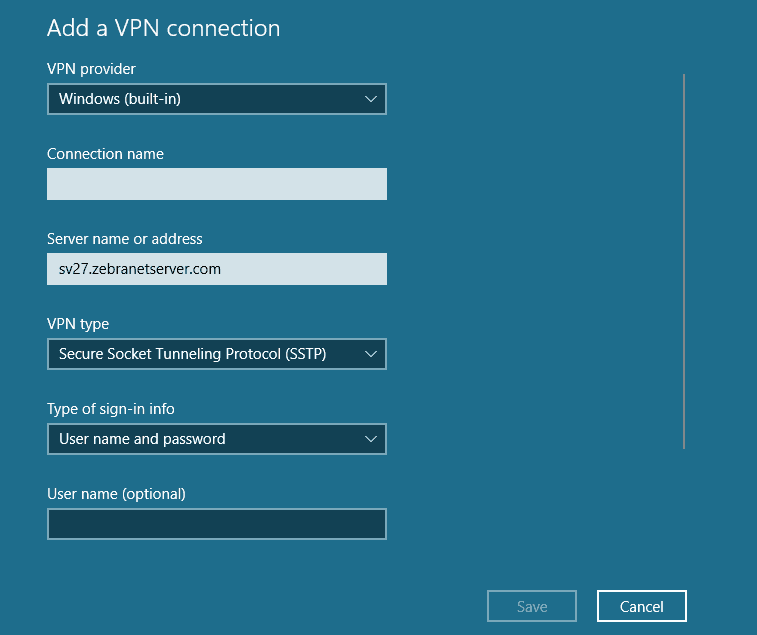Image resolution: width=757 pixels, height=635 pixels.
Task: Select the User name (optional) input box
Action: click(x=216, y=524)
